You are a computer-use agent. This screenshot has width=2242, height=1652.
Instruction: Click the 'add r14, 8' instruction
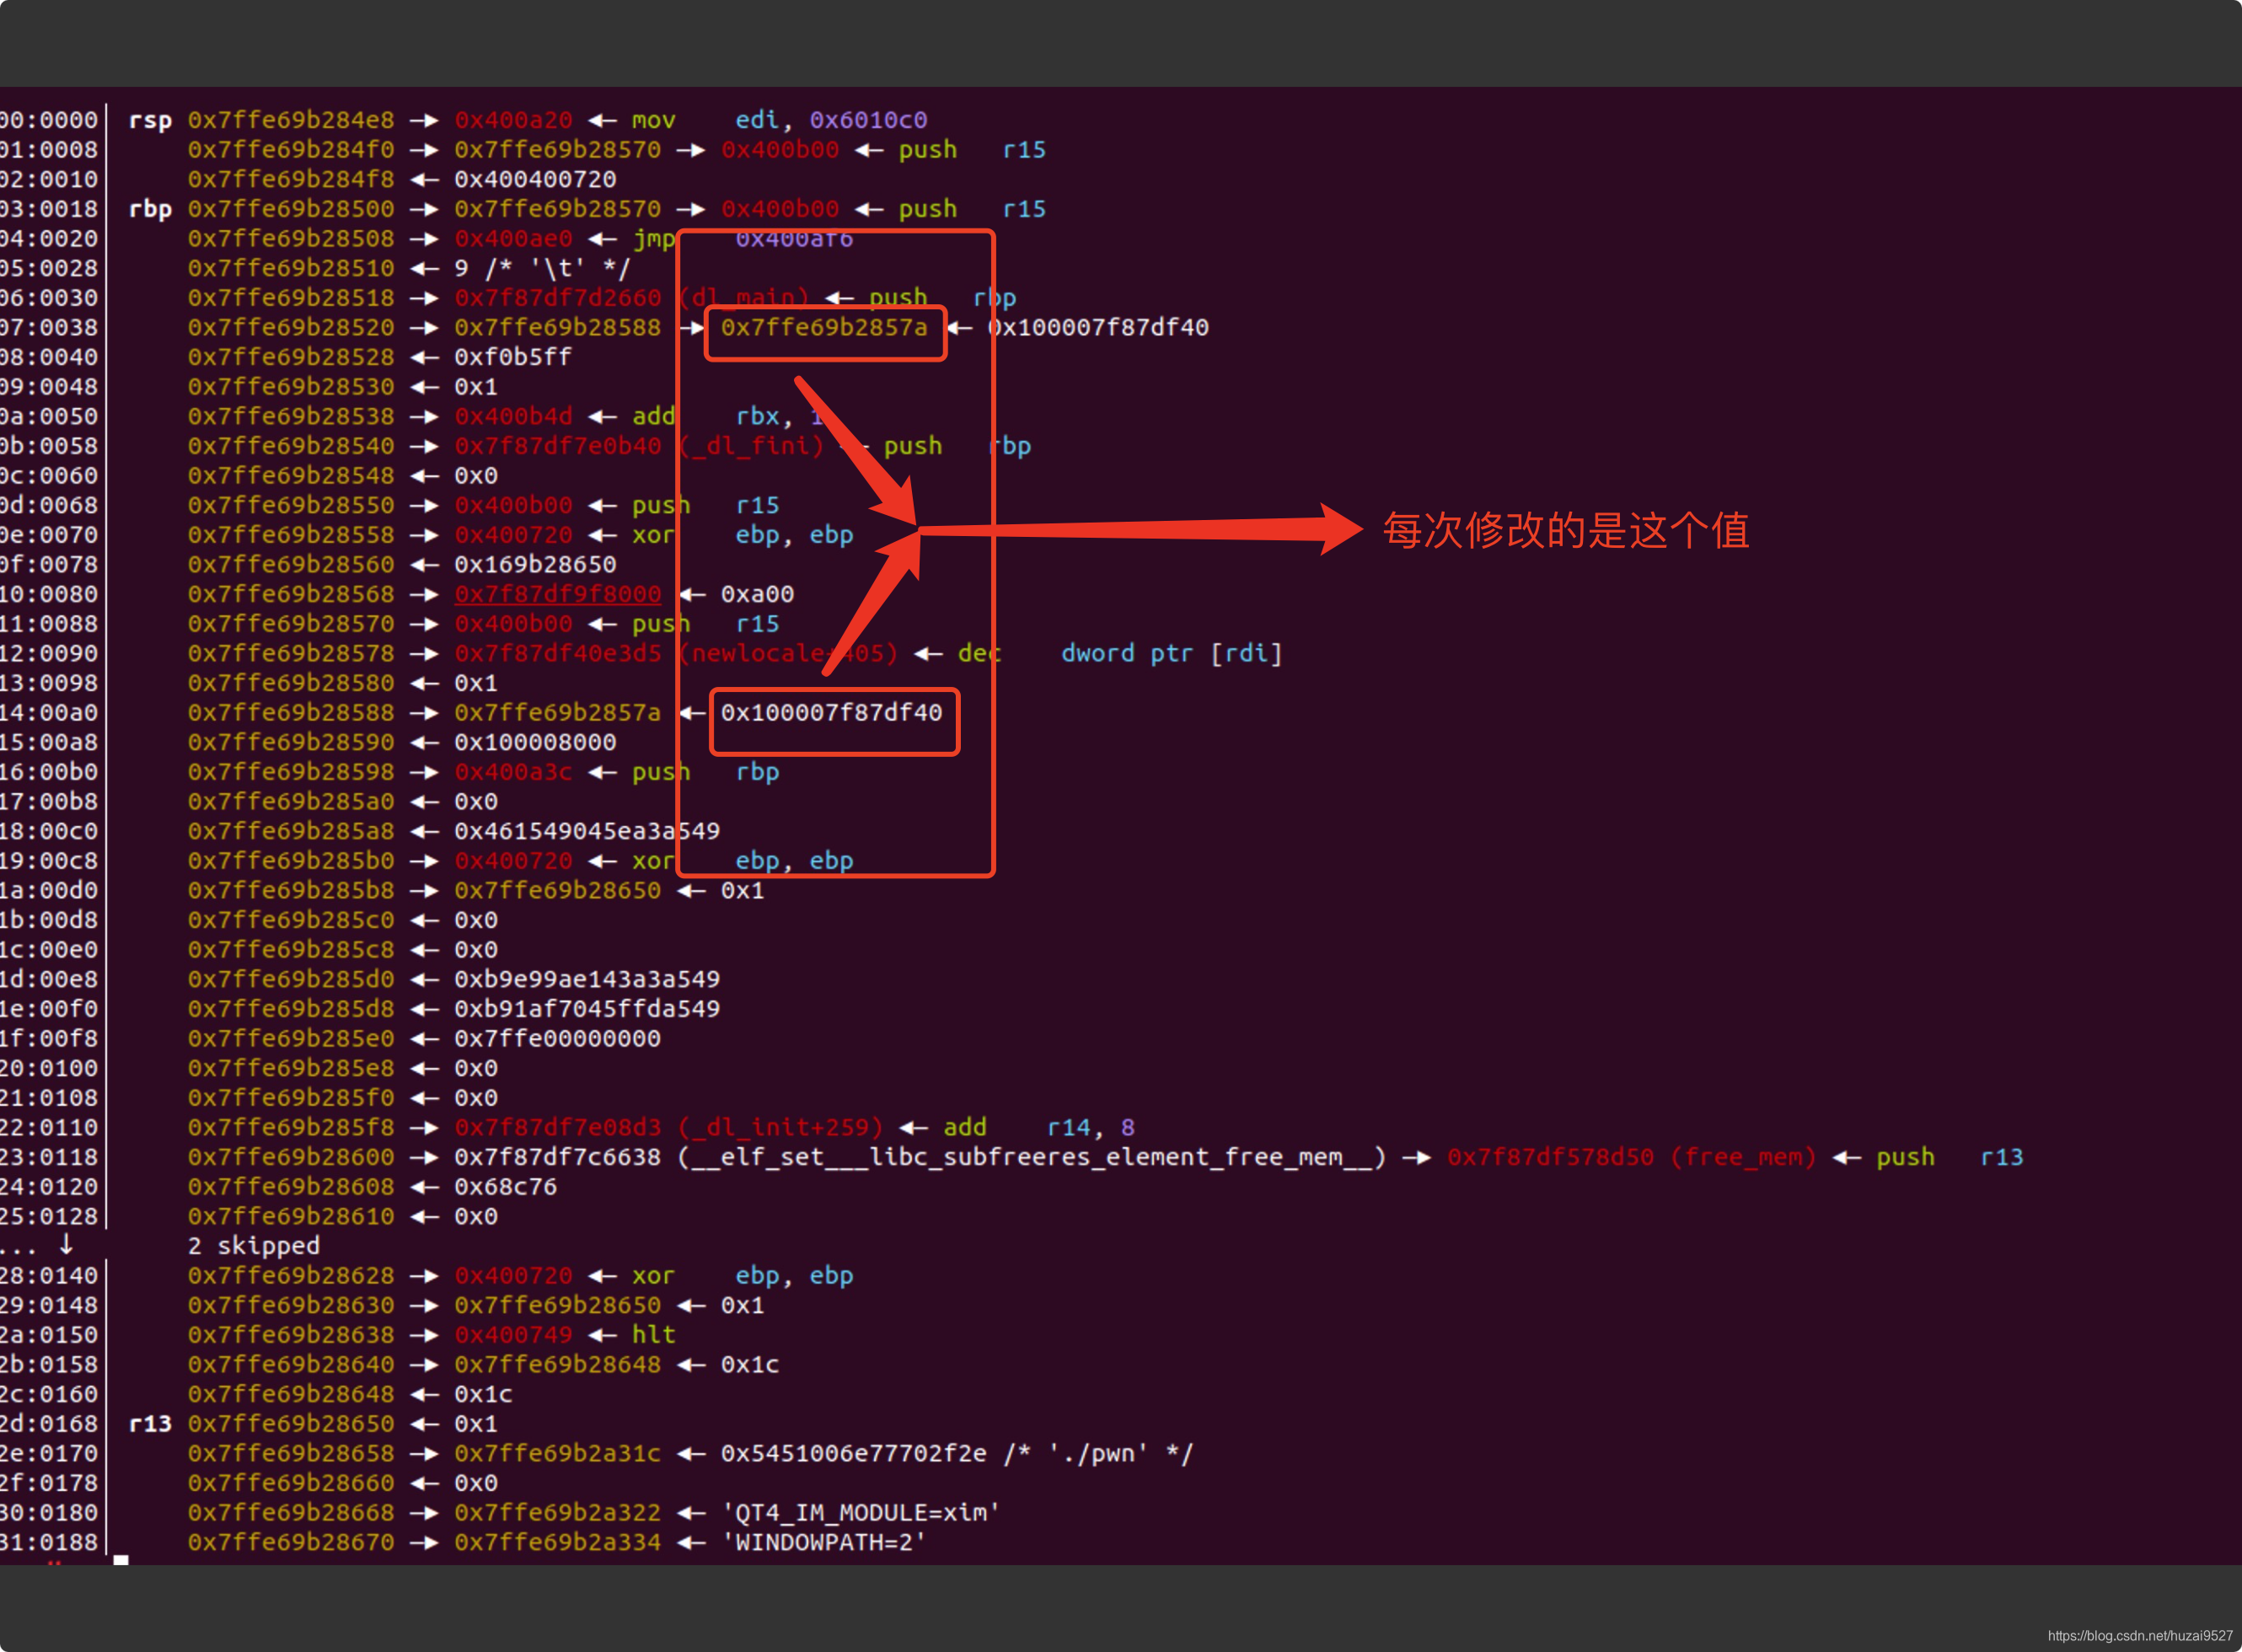tap(1038, 1127)
